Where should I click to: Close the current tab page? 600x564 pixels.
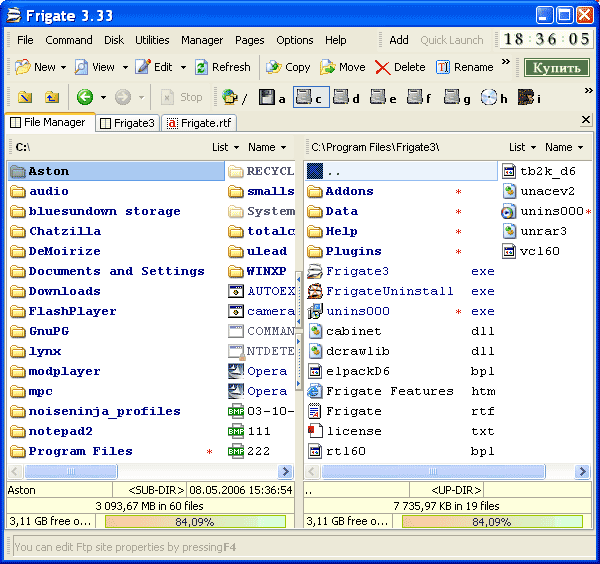coord(585,120)
